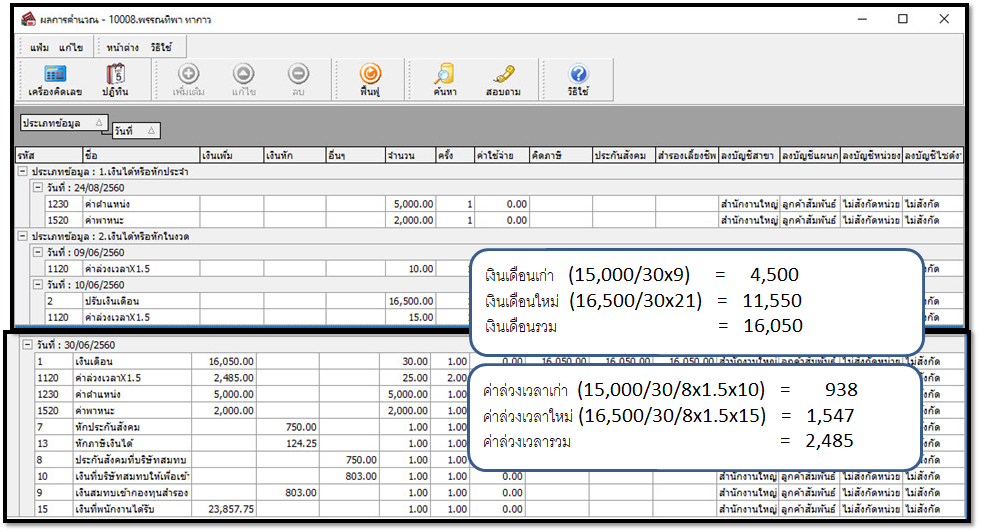Open the ค้นหา search tool

click(x=444, y=80)
